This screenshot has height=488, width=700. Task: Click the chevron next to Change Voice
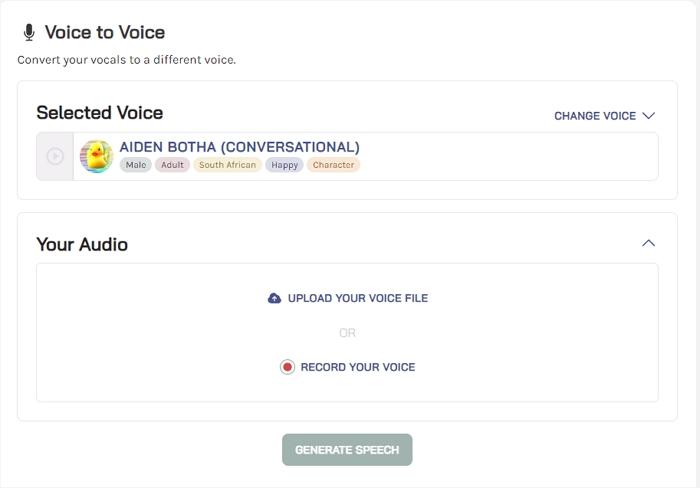[x=649, y=116]
